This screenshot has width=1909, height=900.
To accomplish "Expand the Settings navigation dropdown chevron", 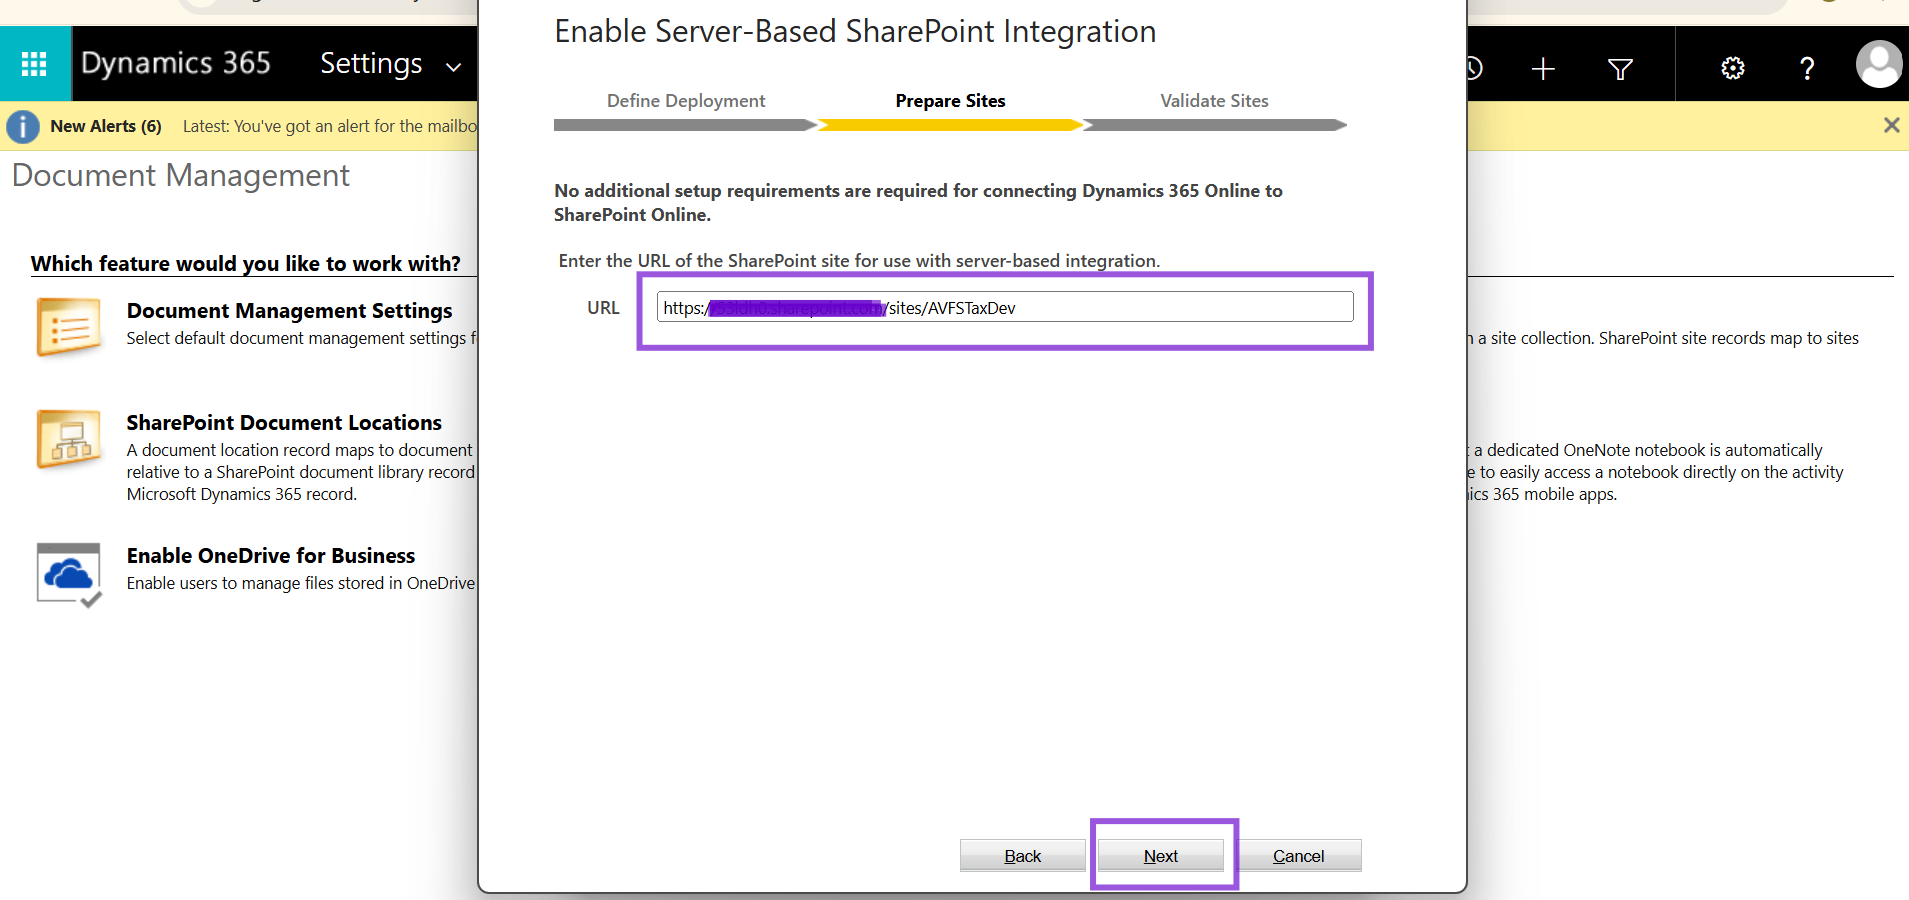I will pos(454,67).
